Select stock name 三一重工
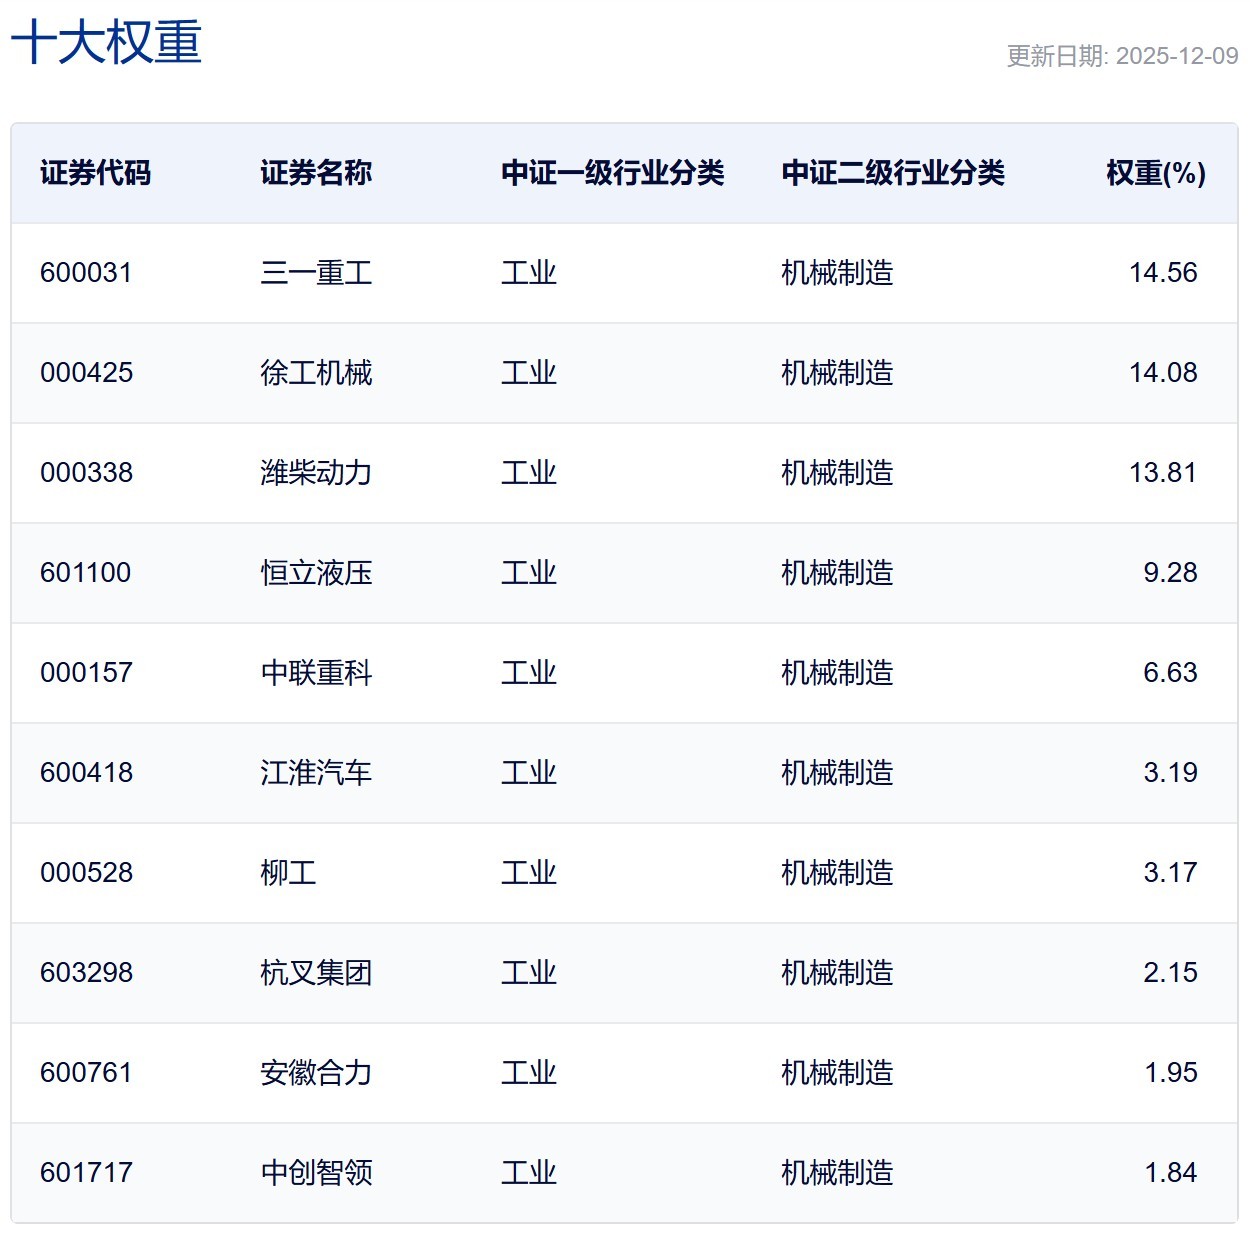The height and width of the screenshot is (1234, 1250). [316, 273]
